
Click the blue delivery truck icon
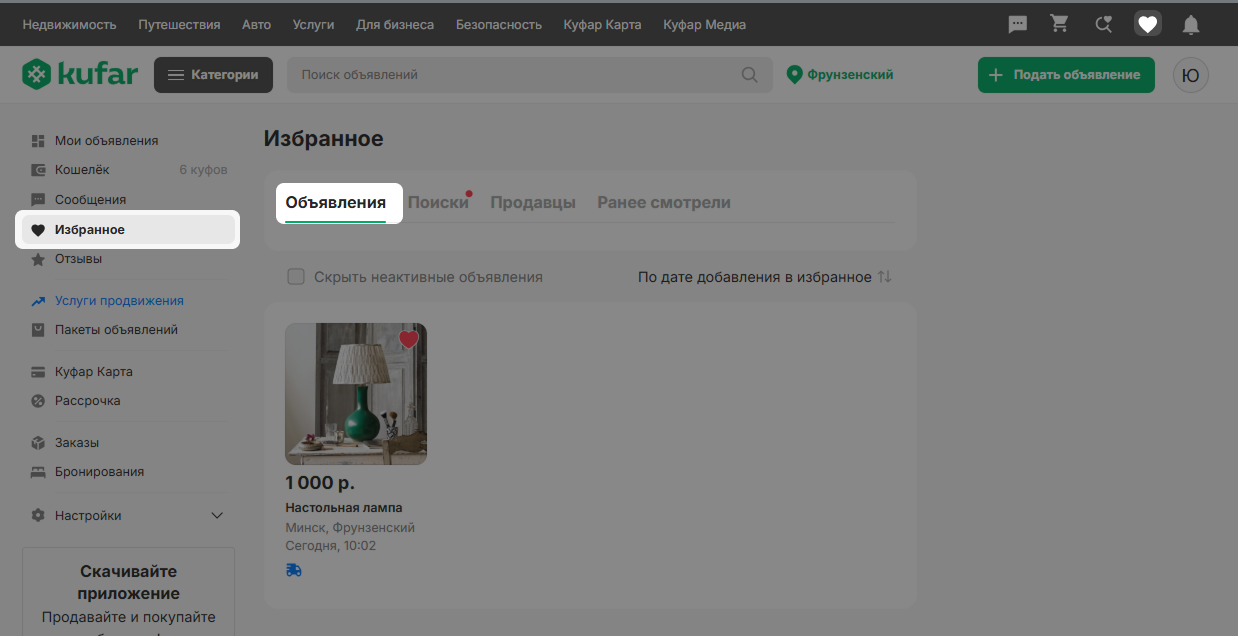(x=293, y=570)
